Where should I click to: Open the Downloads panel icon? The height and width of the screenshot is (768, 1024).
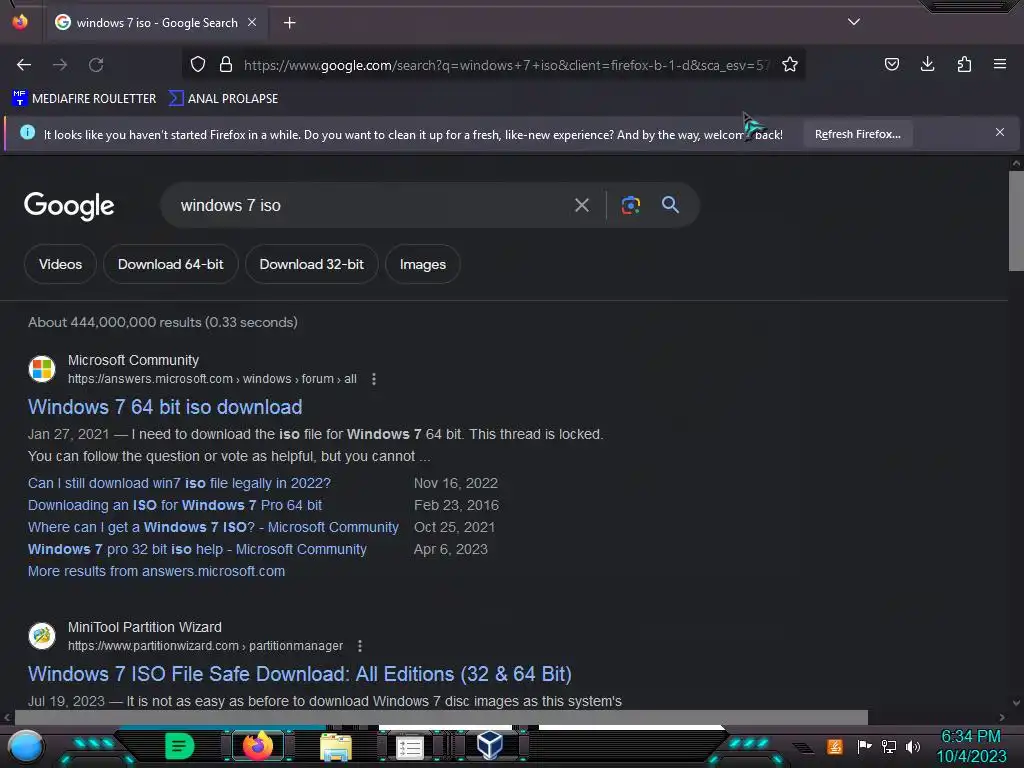(x=927, y=64)
